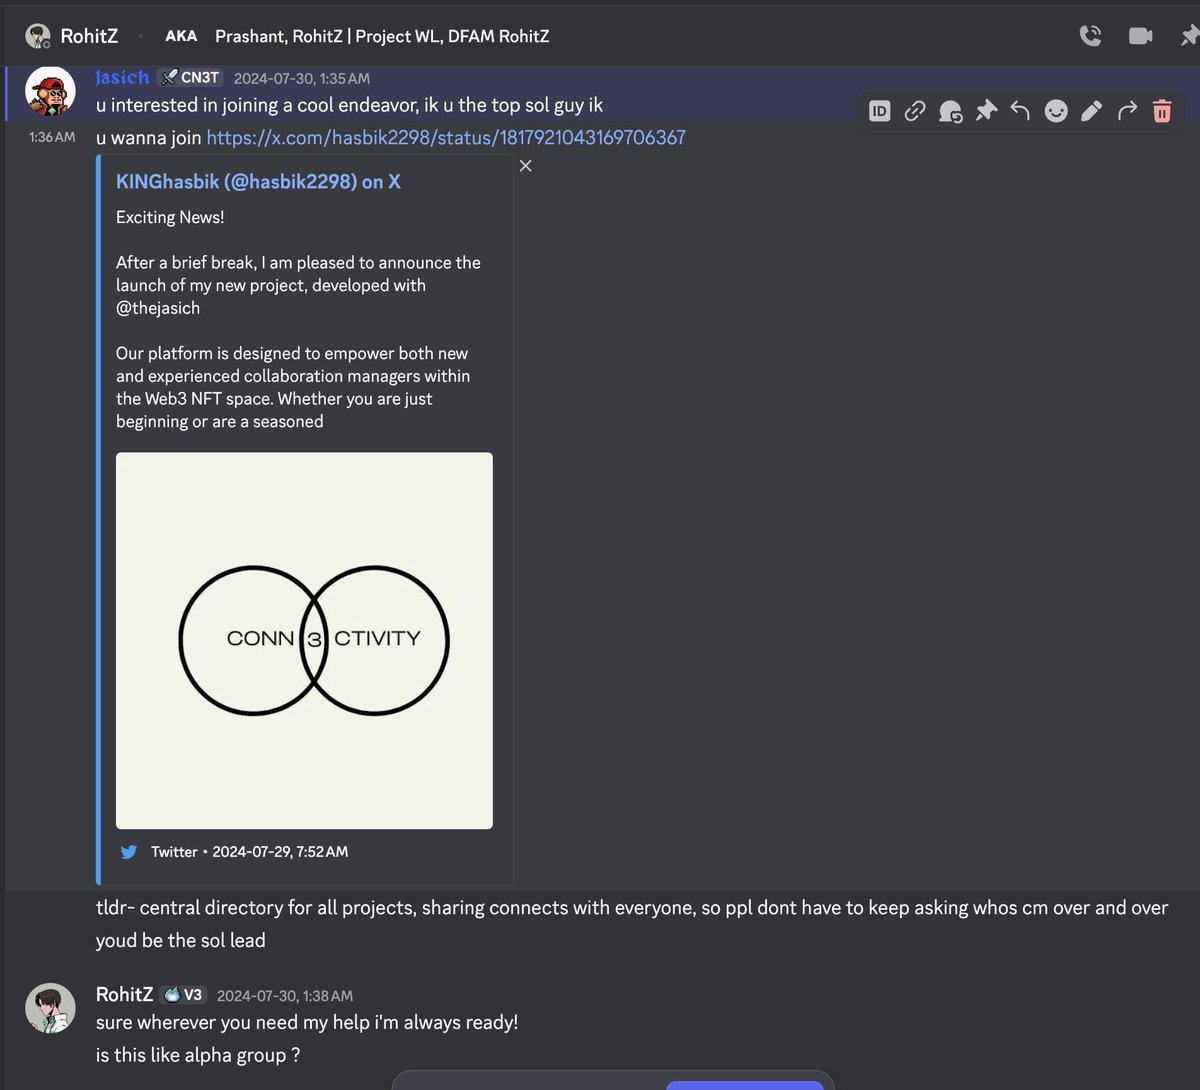Copy the message link icon
The image size is (1200, 1090).
[915, 111]
